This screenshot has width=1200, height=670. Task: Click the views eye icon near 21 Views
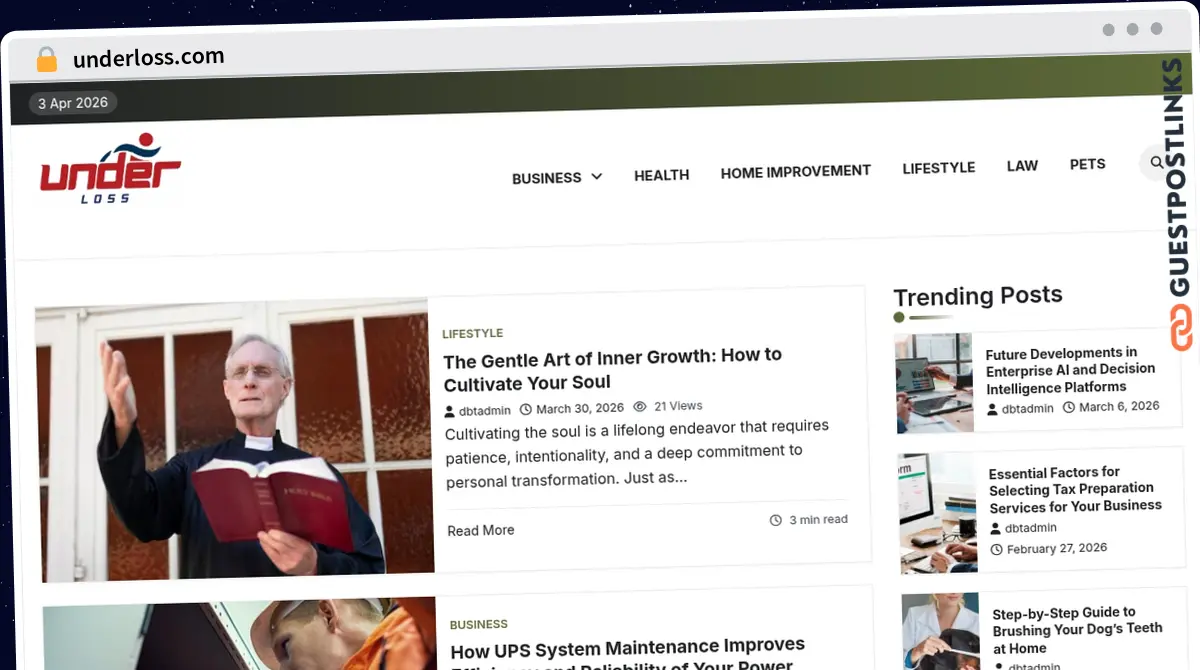coord(640,407)
